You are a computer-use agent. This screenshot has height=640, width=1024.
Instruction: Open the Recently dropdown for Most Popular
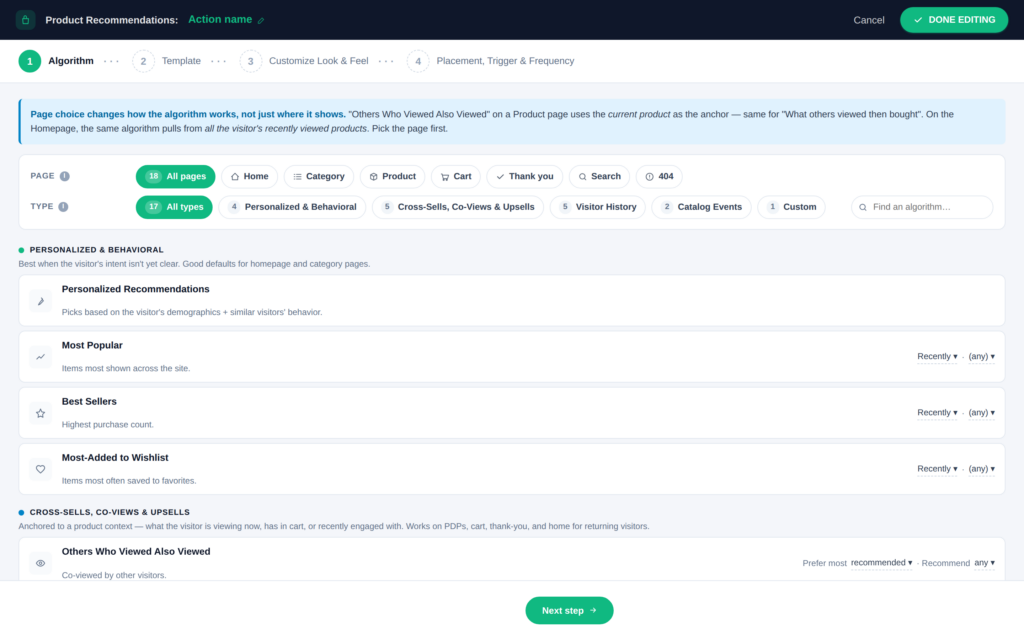coord(937,357)
